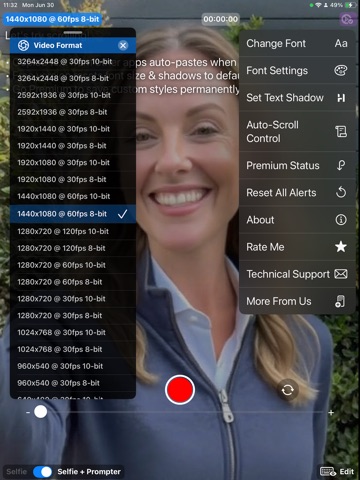Select 1920x1440 @ 30fps 10-bit
360x480 pixels.
point(73,129)
